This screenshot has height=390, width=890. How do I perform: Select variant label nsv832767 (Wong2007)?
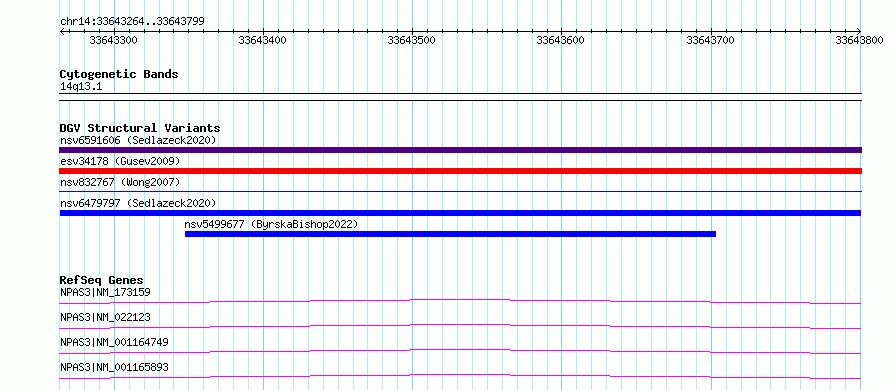click(x=120, y=182)
